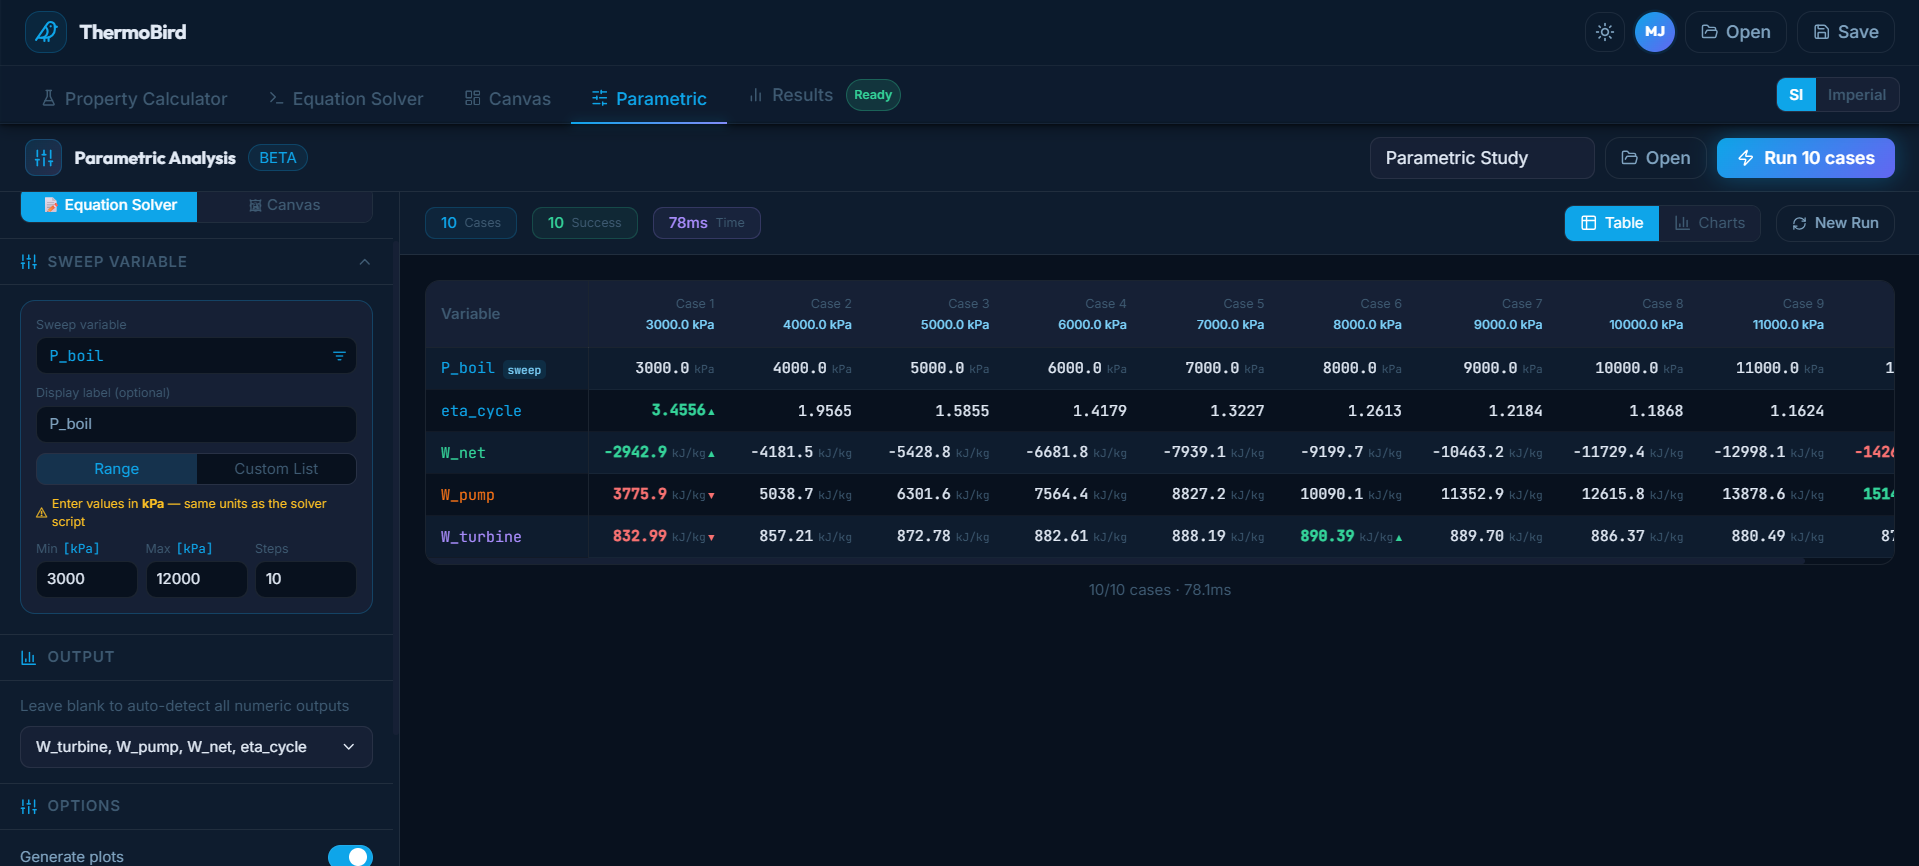Click the 10 Success stat chip

pyautogui.click(x=585, y=223)
